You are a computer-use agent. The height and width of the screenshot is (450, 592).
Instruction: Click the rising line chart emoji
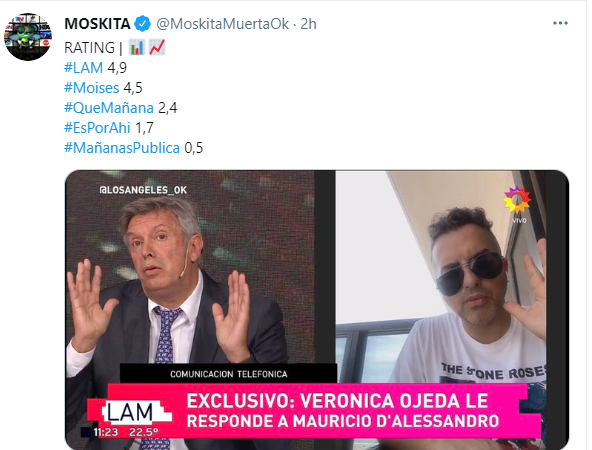[157, 48]
